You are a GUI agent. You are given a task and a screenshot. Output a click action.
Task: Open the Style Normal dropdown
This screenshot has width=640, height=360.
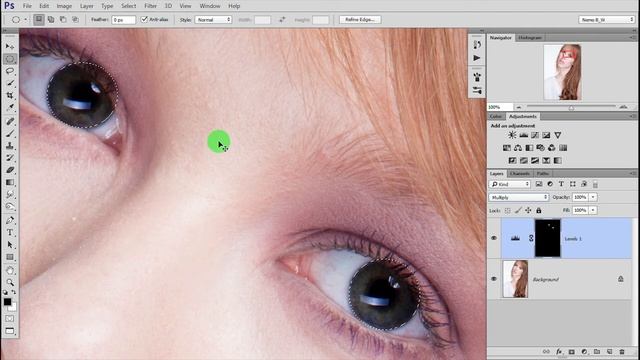[213, 20]
